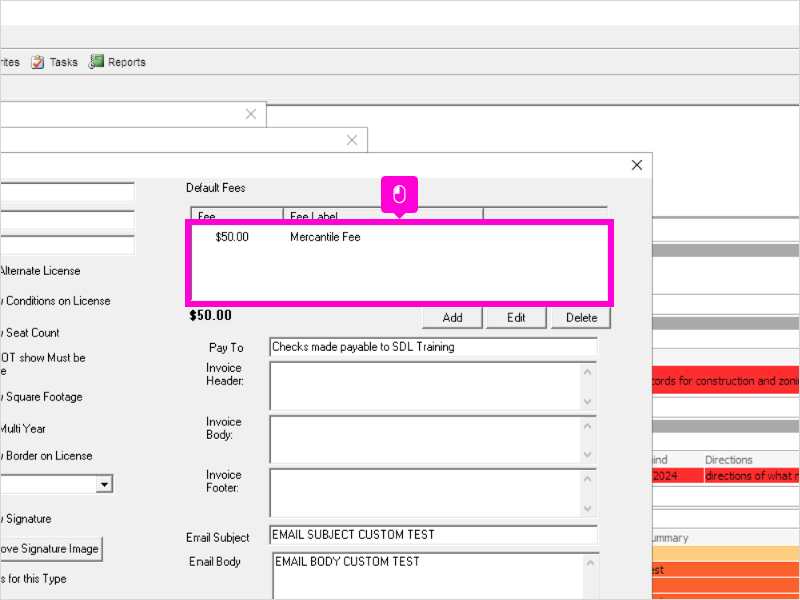Click the Signature Image button
This screenshot has height=600, width=800.
[51, 549]
